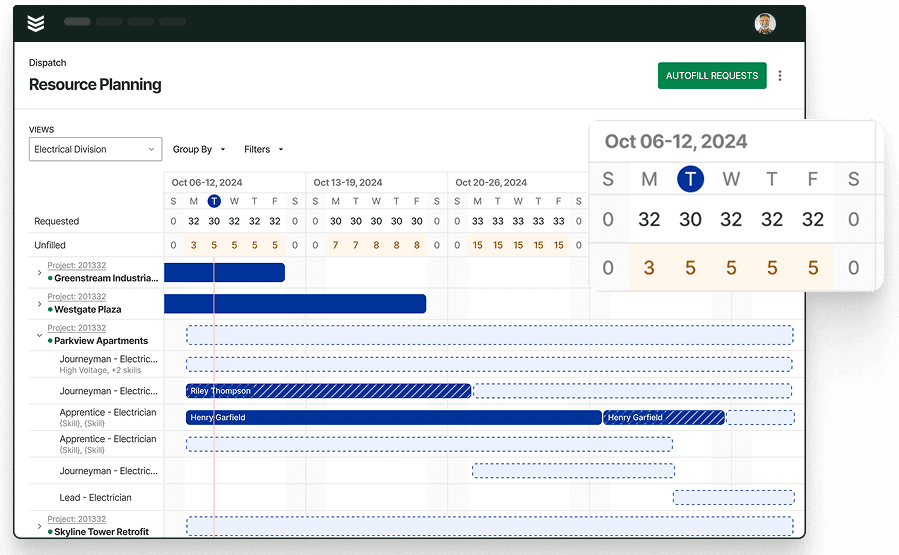This screenshot has width=899, height=555.
Task: Click the stacked layers app logo
Action: pos(36,23)
